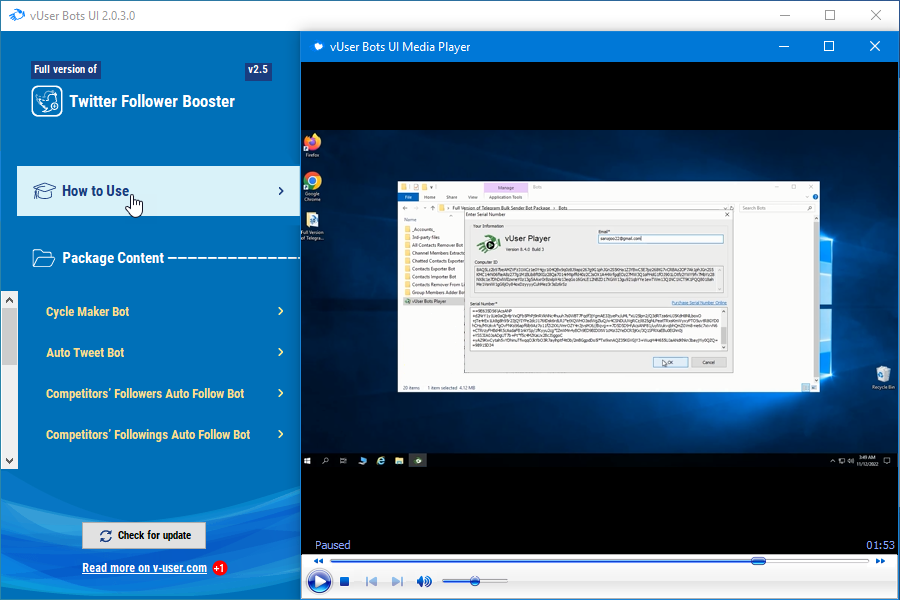The image size is (900, 600).
Task: Click the package list scrollbar thumb
Action: [9, 336]
